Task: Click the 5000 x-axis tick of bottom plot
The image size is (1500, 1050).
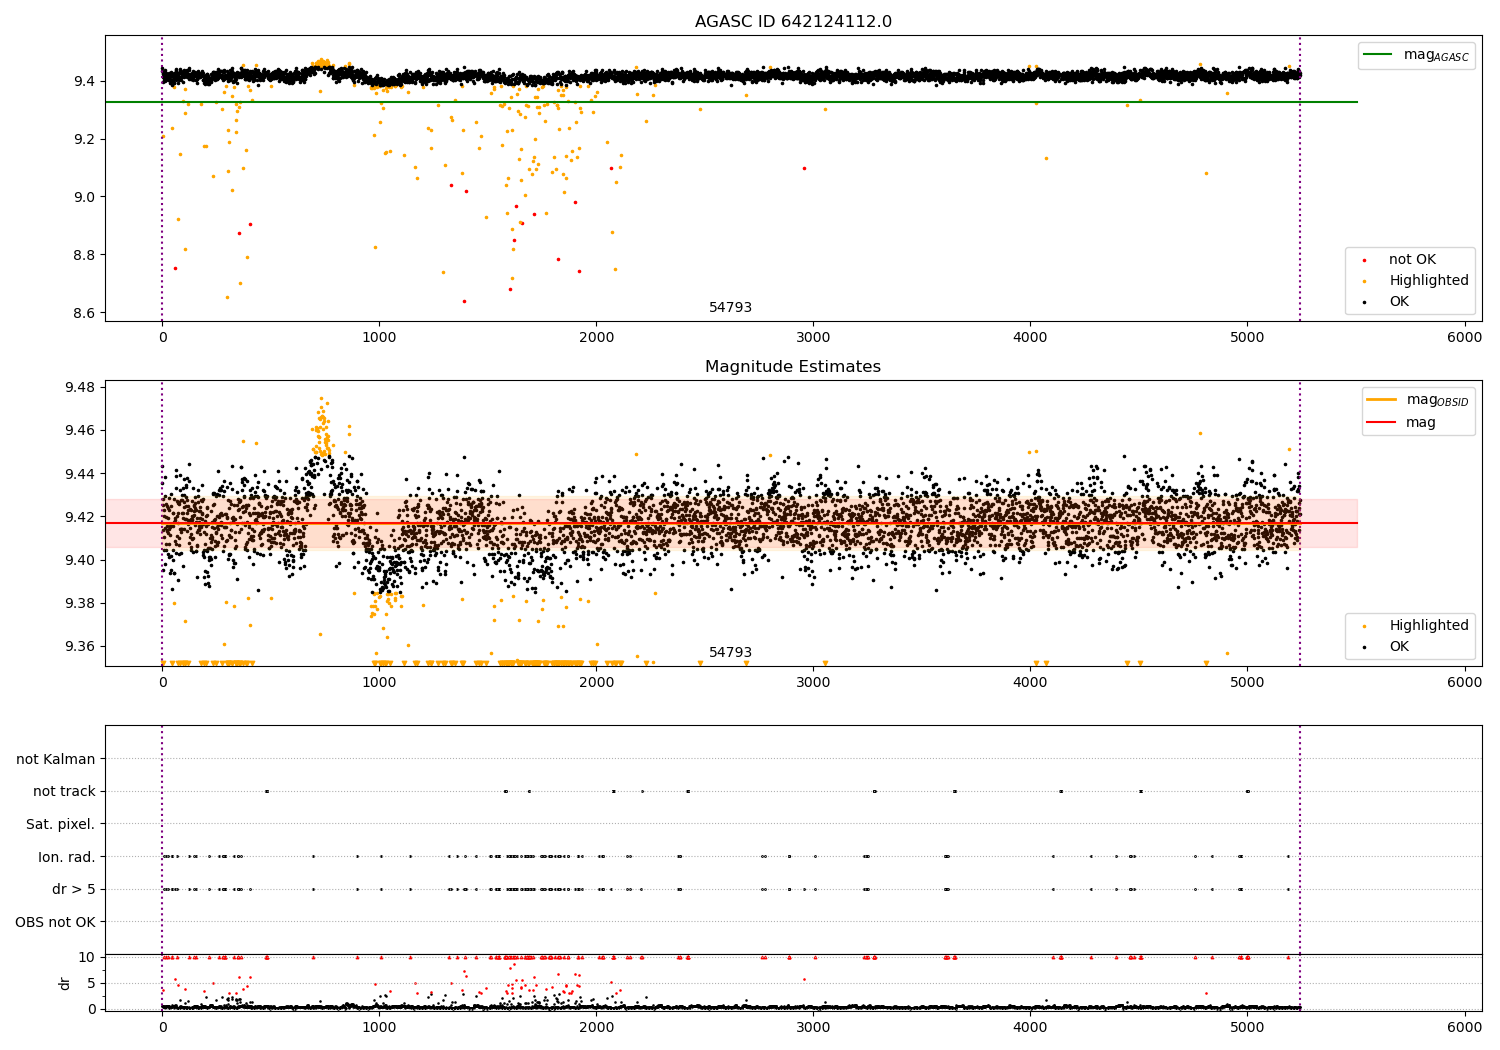Action: tap(1247, 1027)
